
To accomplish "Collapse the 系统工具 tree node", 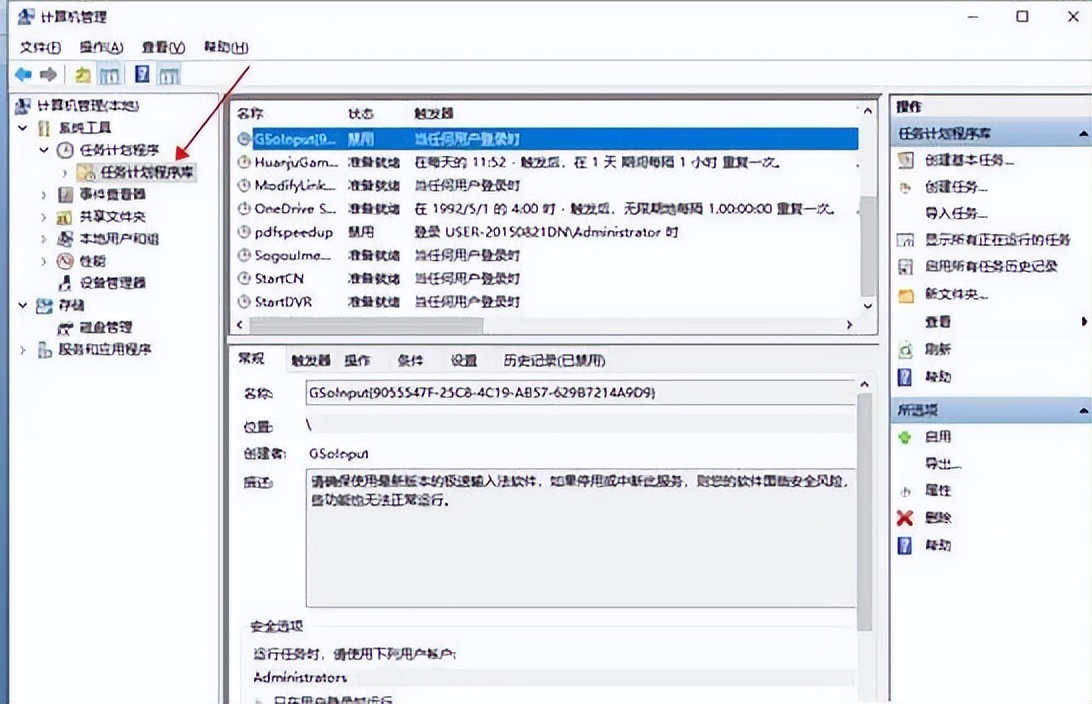I will (24, 127).
